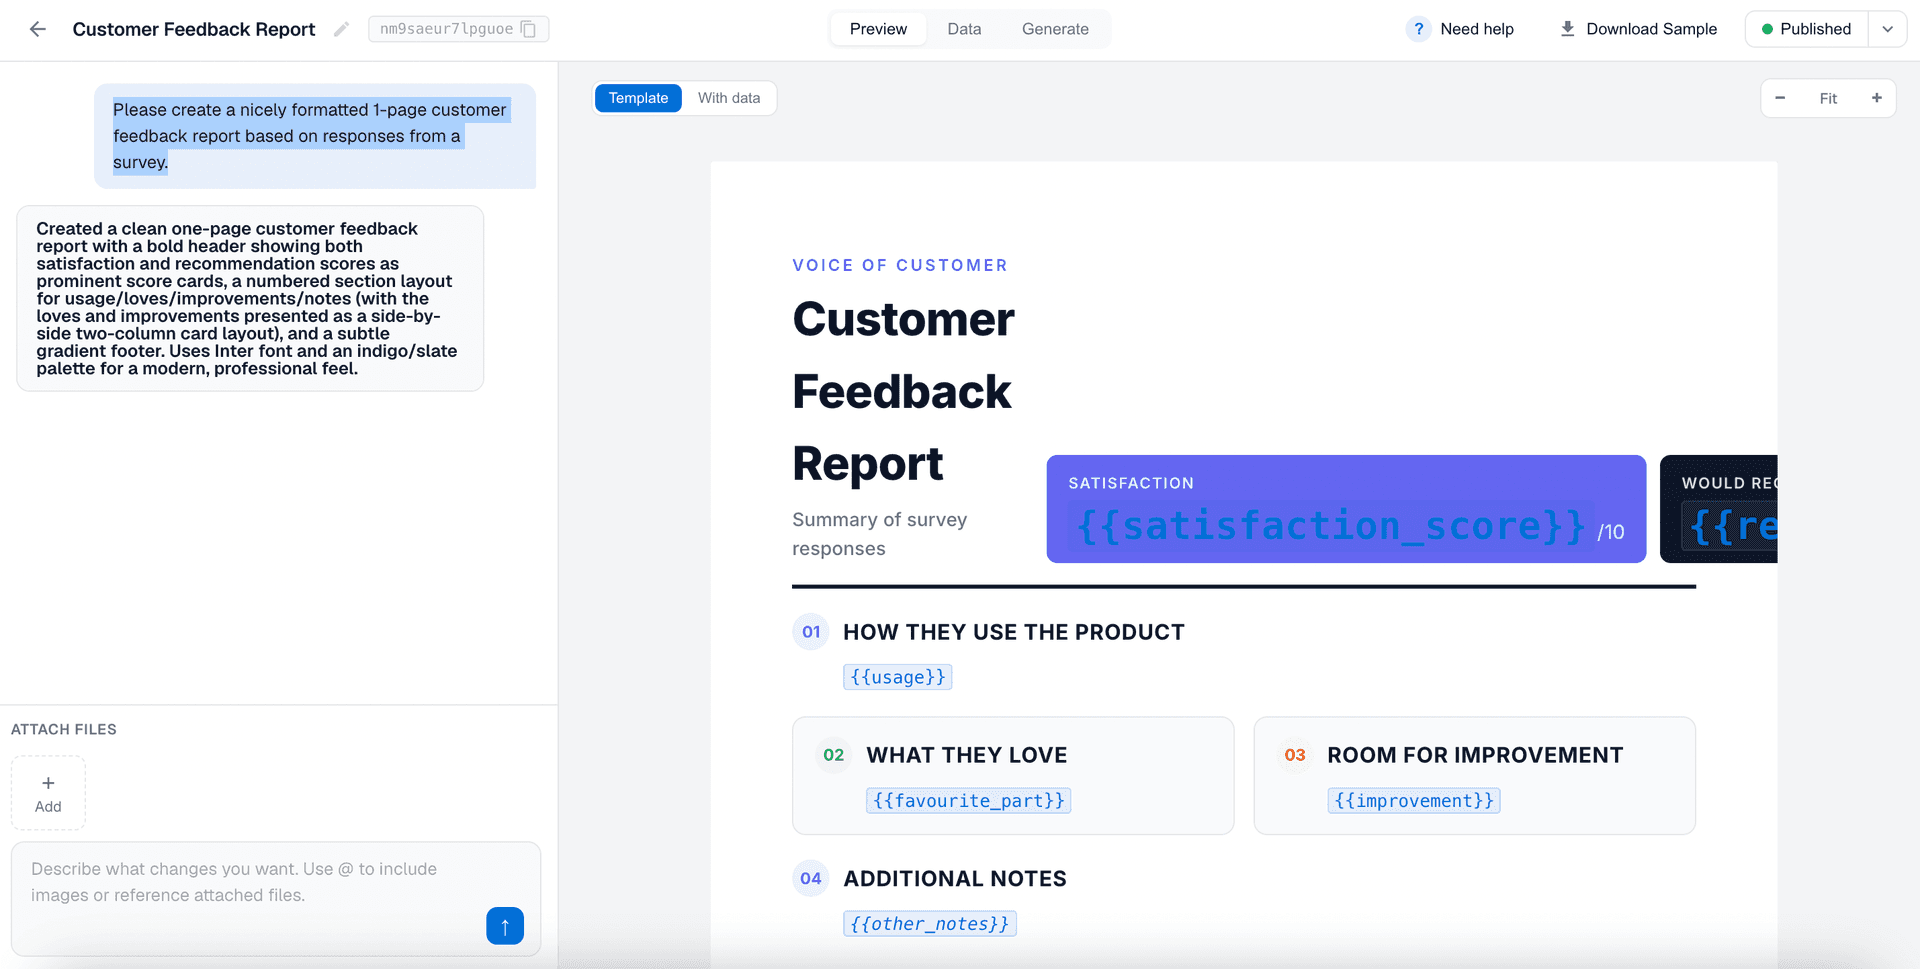Open the Data tab

964,29
